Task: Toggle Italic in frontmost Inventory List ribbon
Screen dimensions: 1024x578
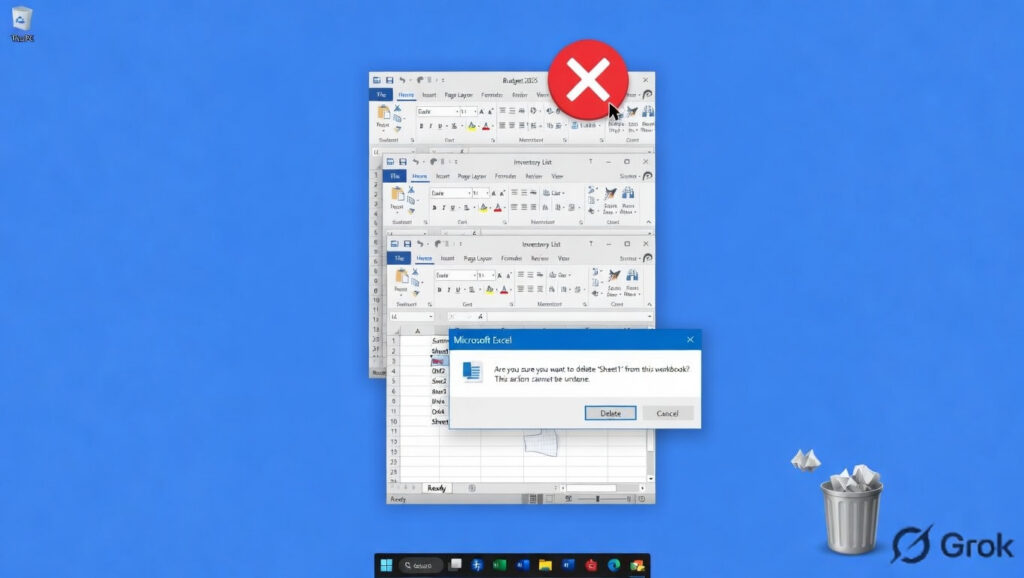Action: click(x=451, y=292)
